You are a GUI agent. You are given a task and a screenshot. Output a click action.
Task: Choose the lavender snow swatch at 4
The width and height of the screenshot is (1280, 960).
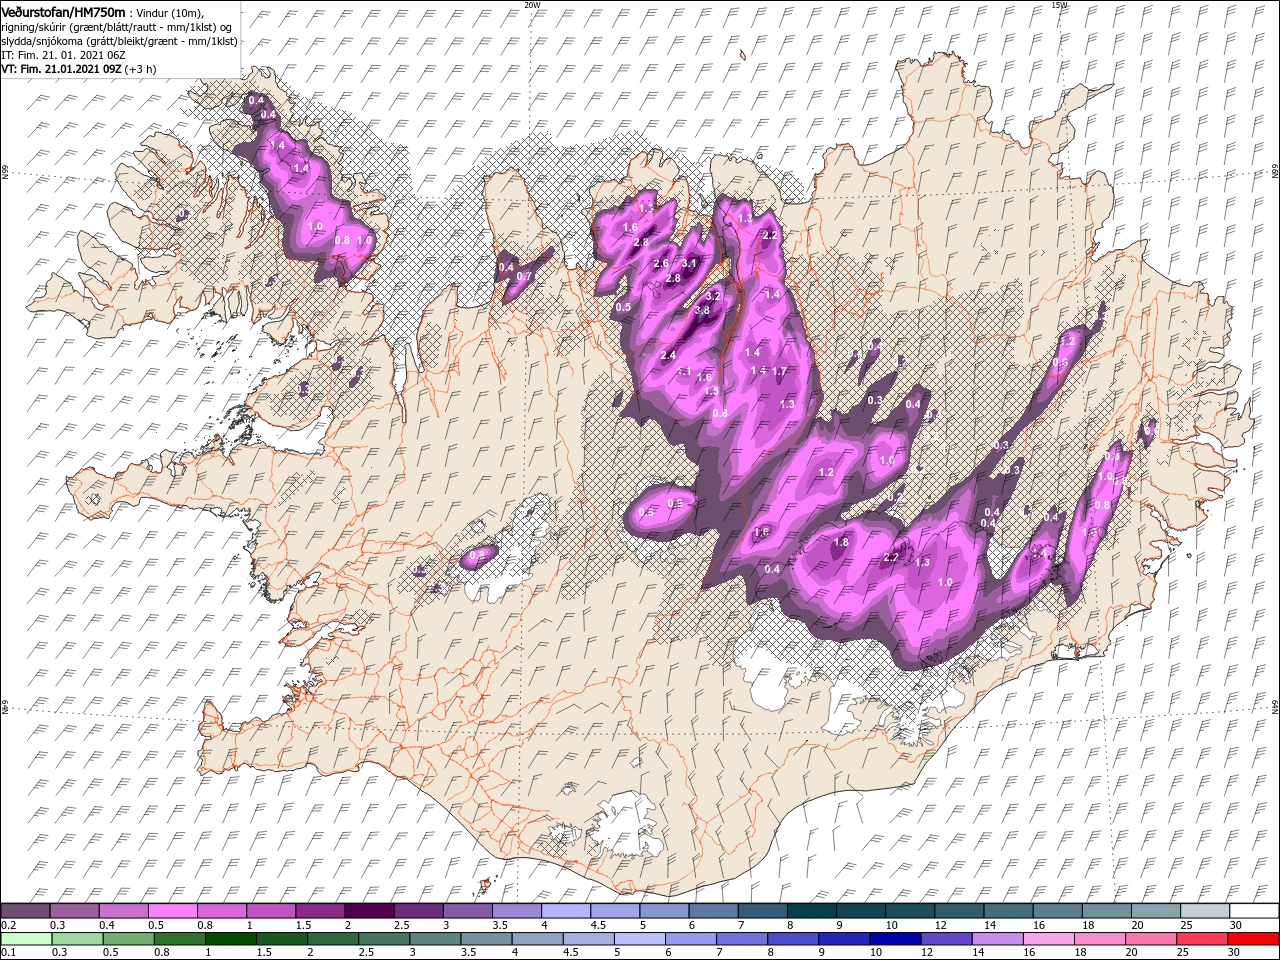click(565, 911)
